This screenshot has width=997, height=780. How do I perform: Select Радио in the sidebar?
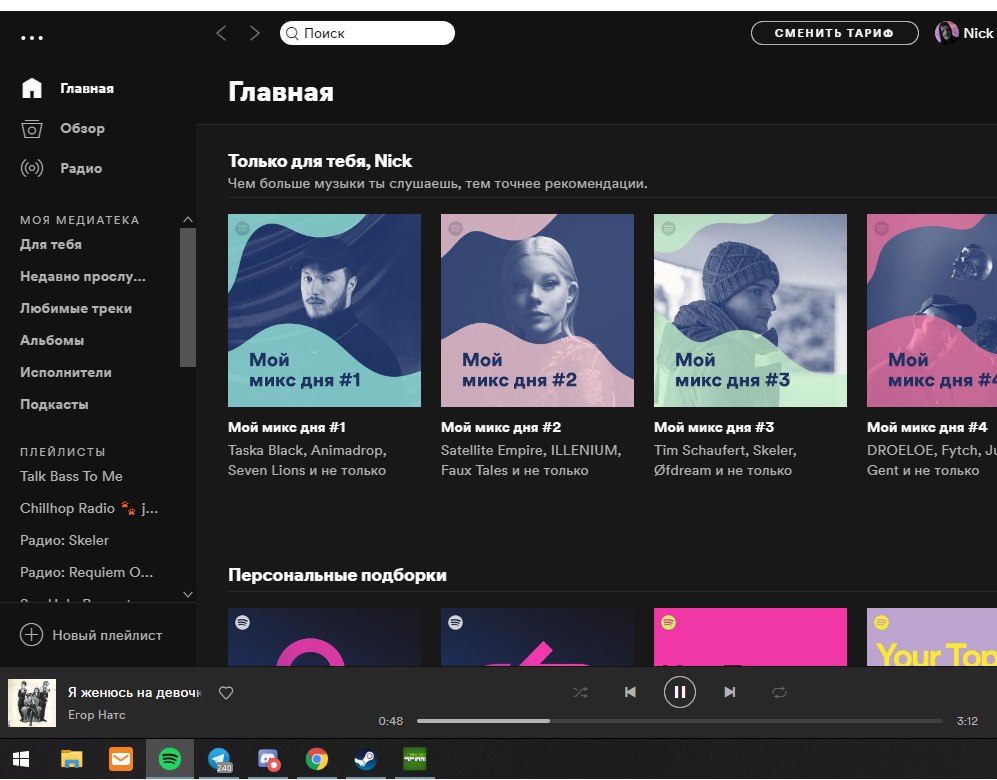[81, 168]
